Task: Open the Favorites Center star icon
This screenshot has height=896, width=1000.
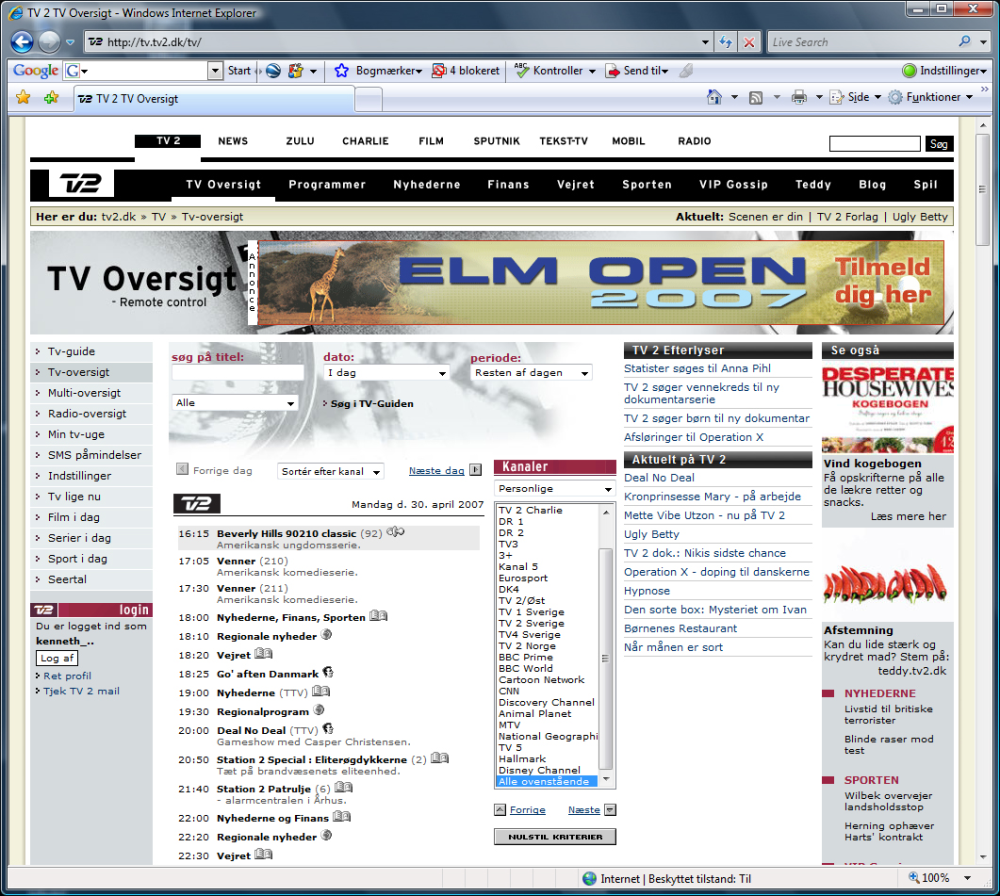Action: (x=24, y=97)
